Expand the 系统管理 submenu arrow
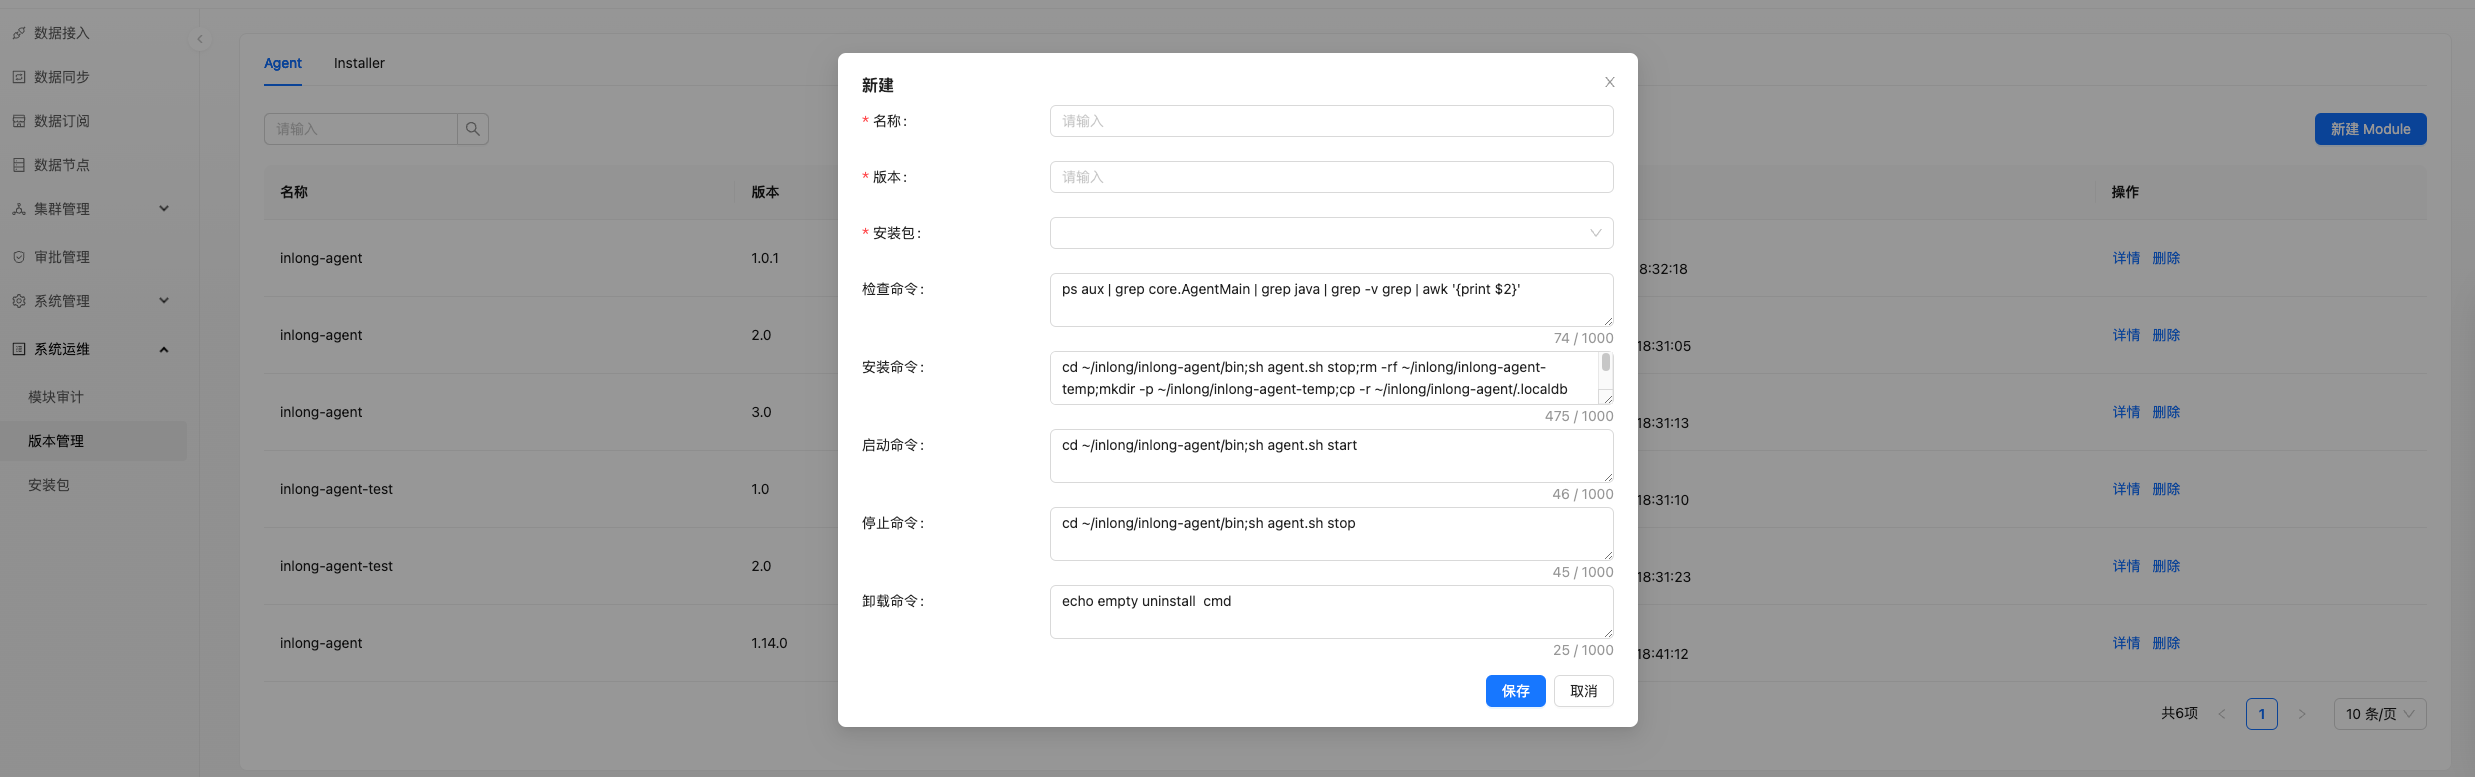The width and height of the screenshot is (2475, 777). 164,301
